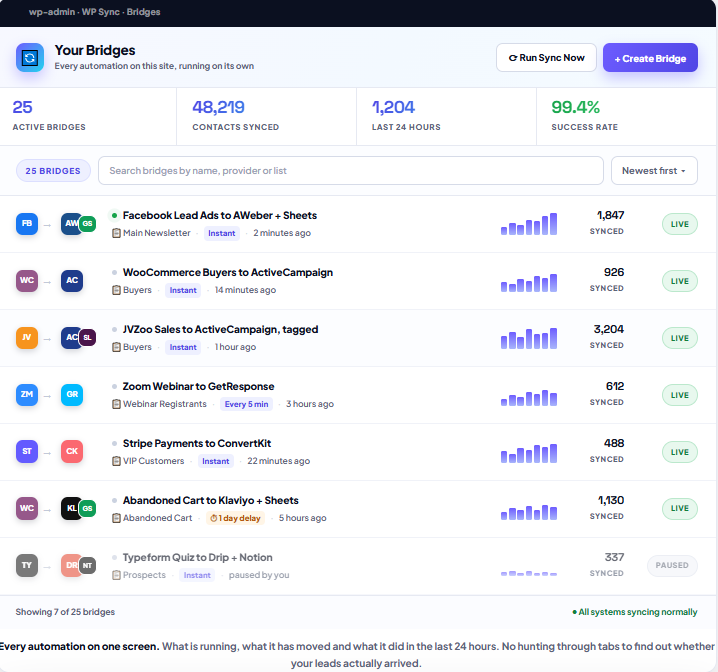Open Stripe Payments to ConvertKit bridge
This screenshot has width=718, height=672.
pos(197,444)
